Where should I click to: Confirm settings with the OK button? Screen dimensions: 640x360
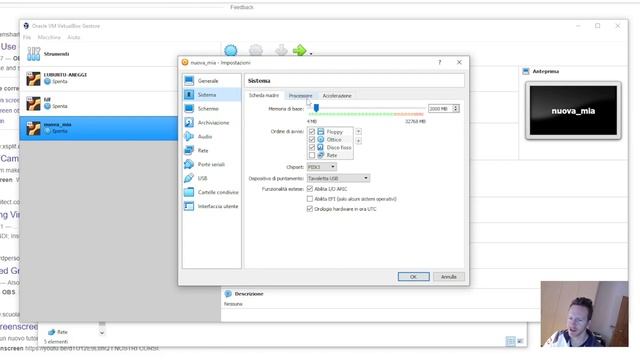coord(413,277)
